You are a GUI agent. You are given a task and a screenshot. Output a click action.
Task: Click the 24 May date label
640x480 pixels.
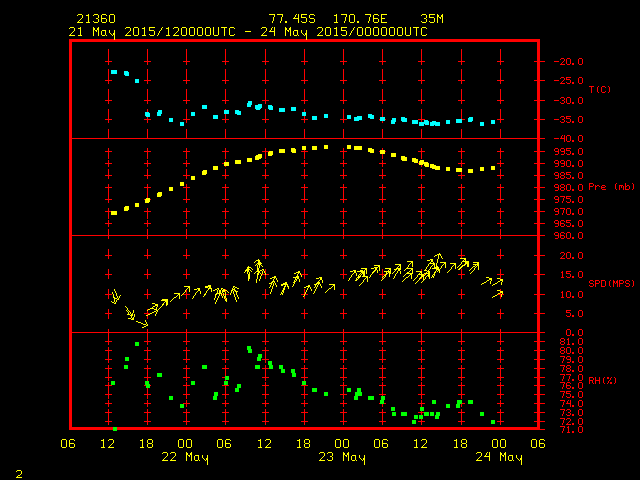(x=499, y=457)
